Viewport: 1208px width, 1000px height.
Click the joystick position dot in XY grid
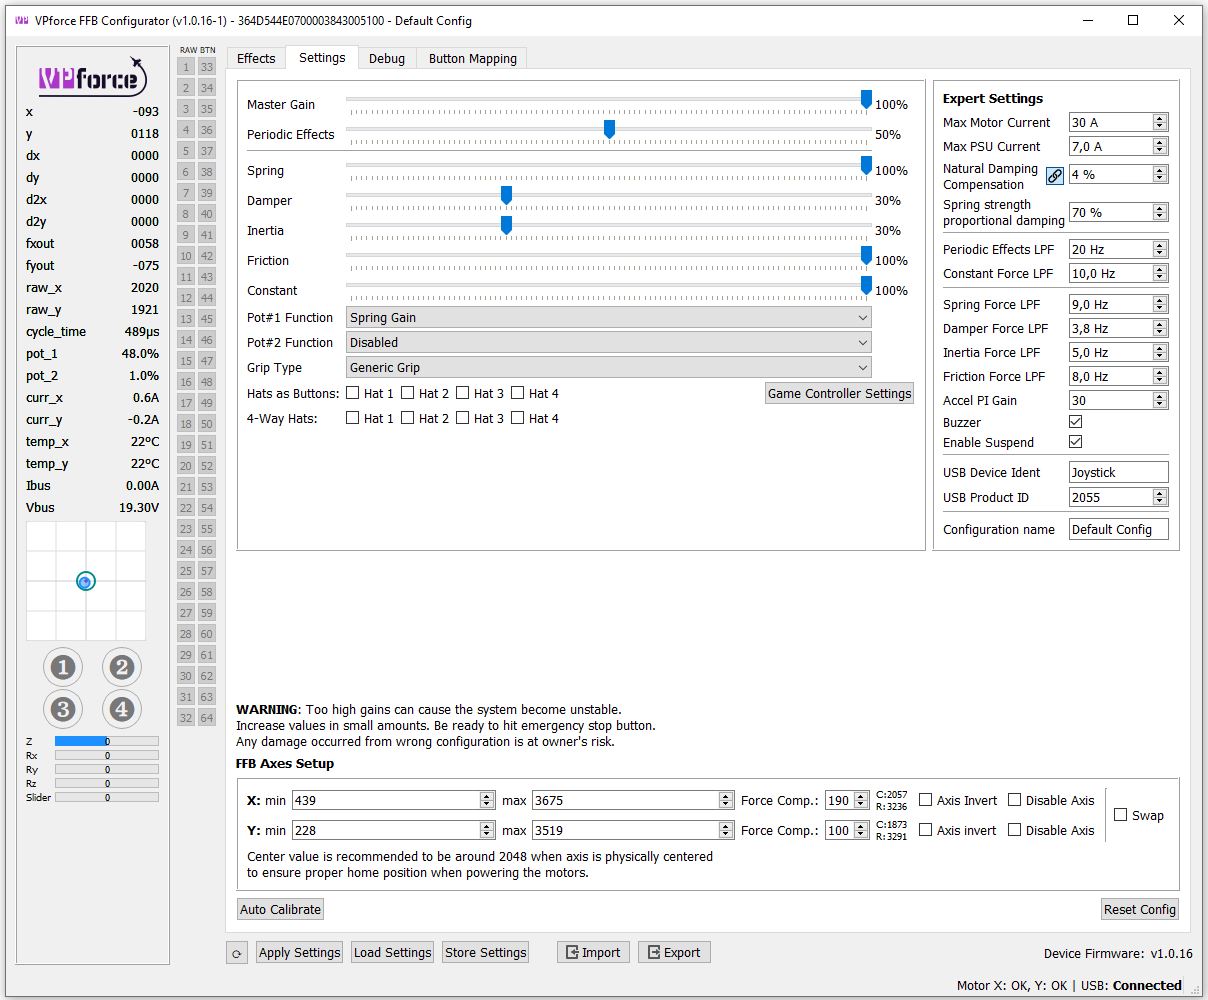85,581
